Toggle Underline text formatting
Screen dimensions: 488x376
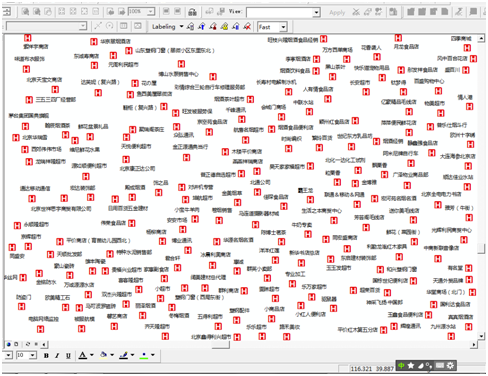point(68,355)
